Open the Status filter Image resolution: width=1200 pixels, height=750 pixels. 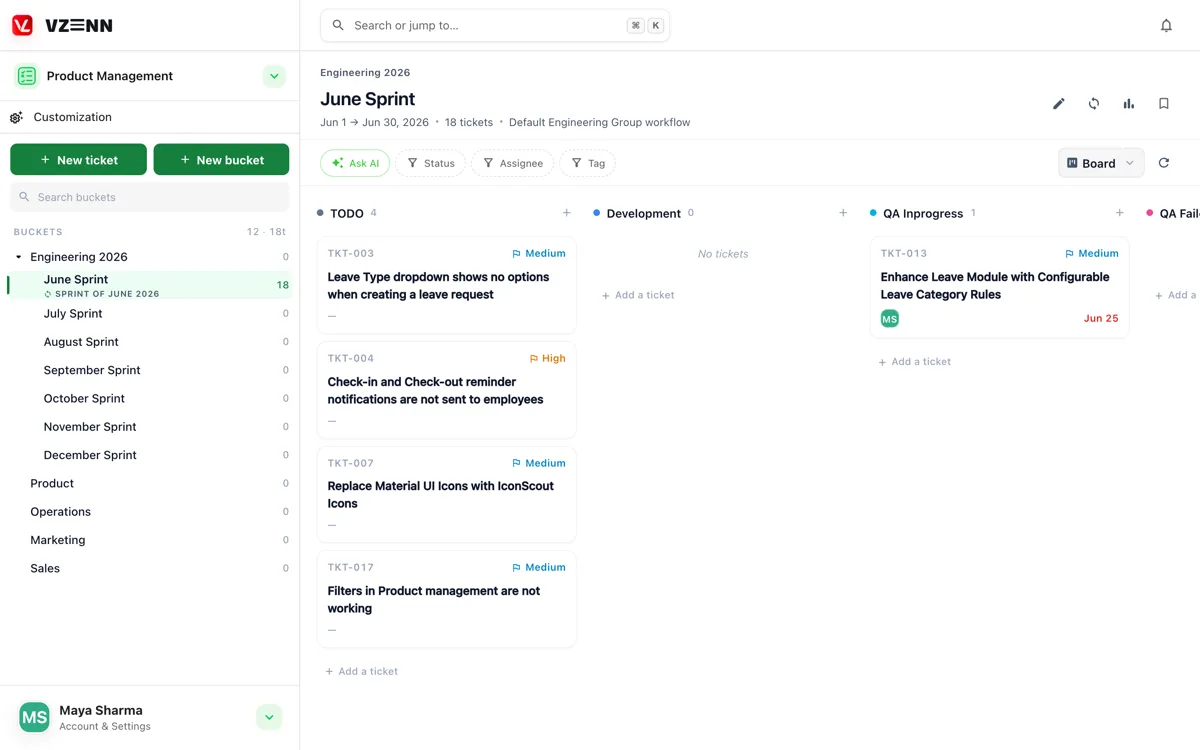pos(431,163)
